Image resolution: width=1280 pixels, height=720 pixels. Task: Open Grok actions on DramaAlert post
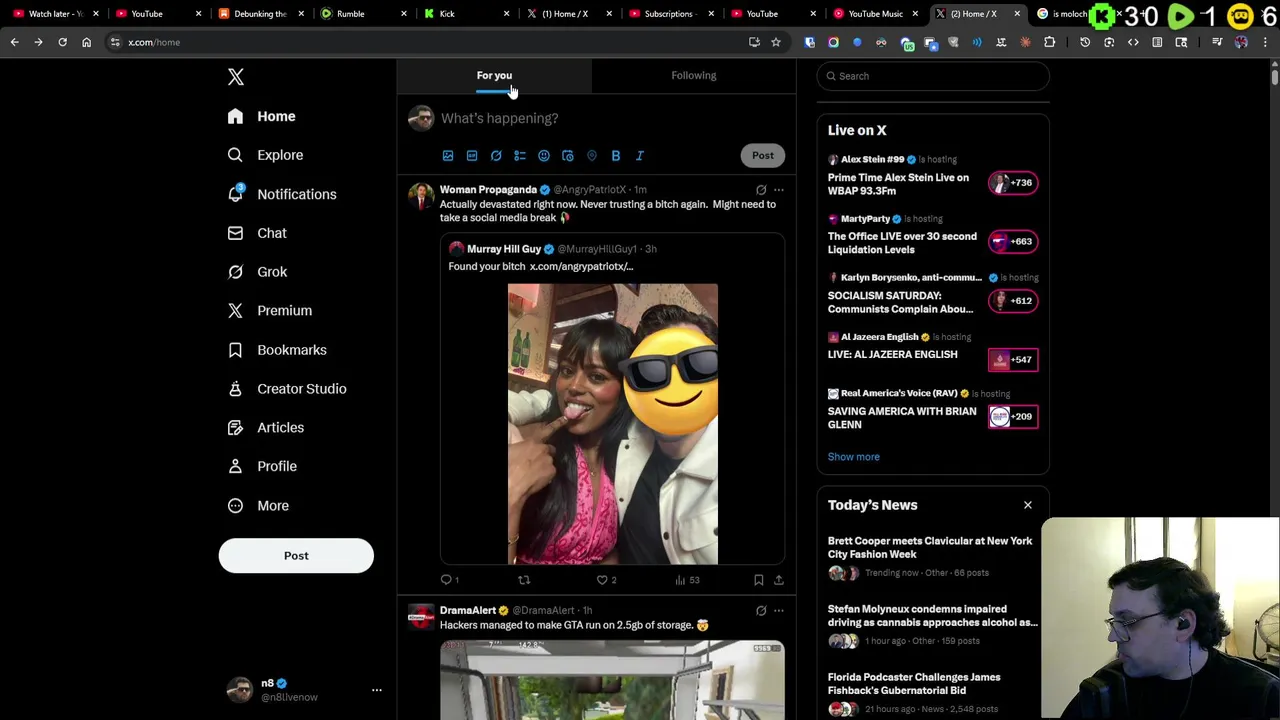(761, 610)
